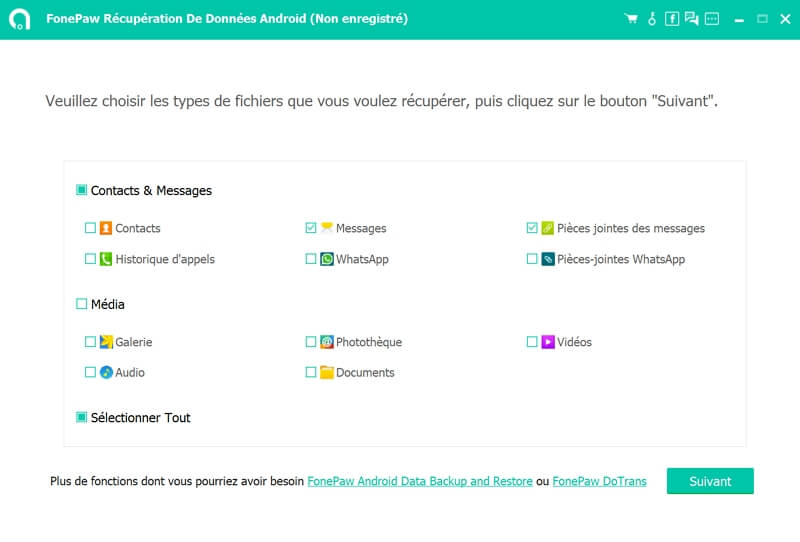Open the shopping cart purchase icon
Image resolution: width=800 pixels, height=542 pixels.
click(631, 19)
